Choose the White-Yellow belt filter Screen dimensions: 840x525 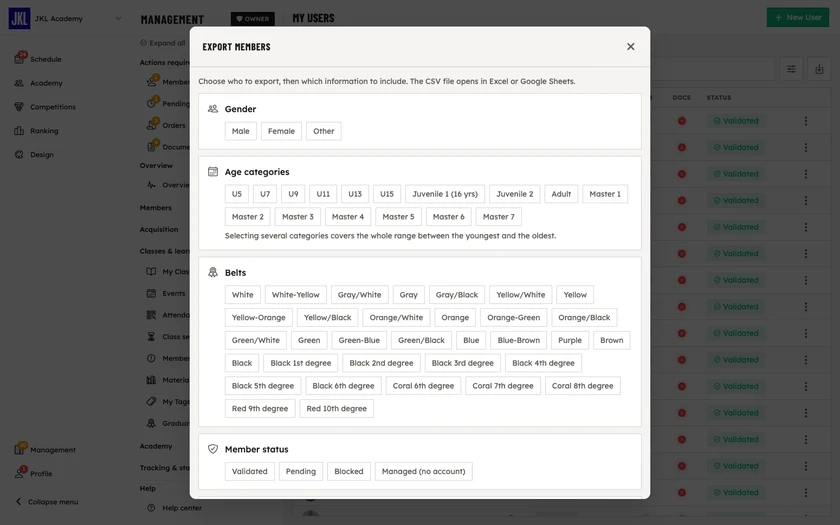click(x=296, y=295)
